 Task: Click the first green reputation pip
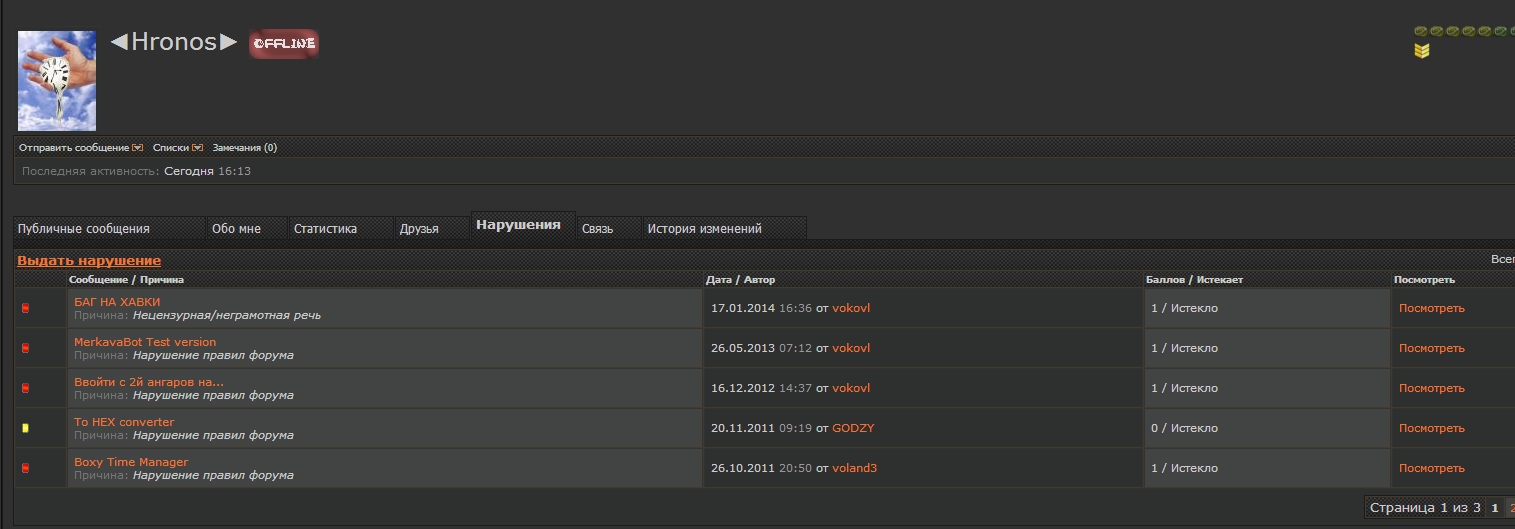[x=1420, y=32]
